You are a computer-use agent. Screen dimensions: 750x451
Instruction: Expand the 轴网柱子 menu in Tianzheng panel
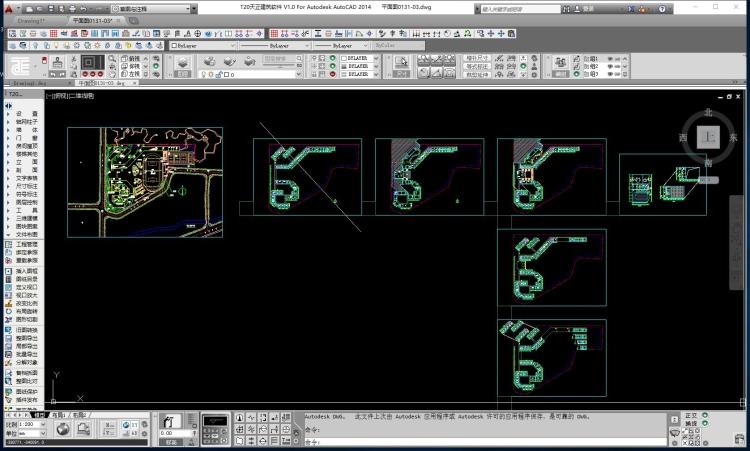point(26,121)
